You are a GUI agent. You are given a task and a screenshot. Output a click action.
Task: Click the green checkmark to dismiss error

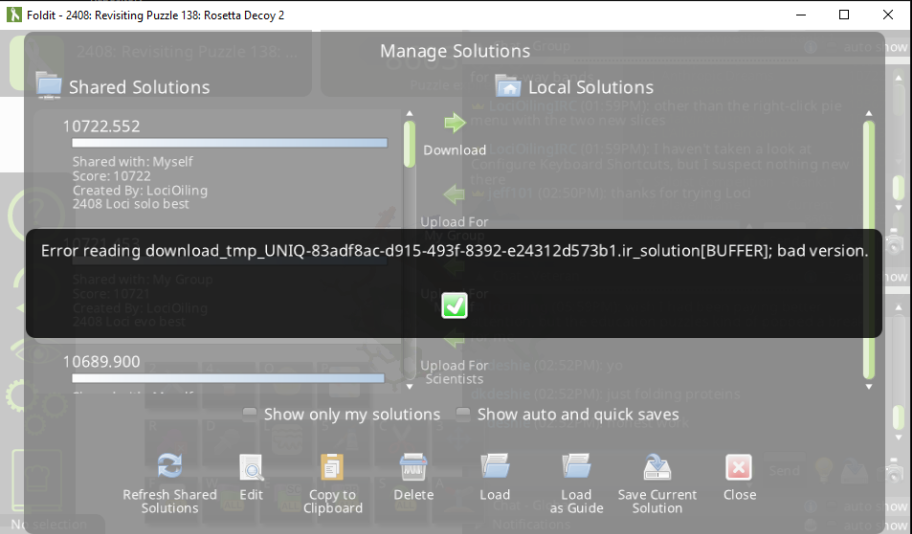pos(454,306)
